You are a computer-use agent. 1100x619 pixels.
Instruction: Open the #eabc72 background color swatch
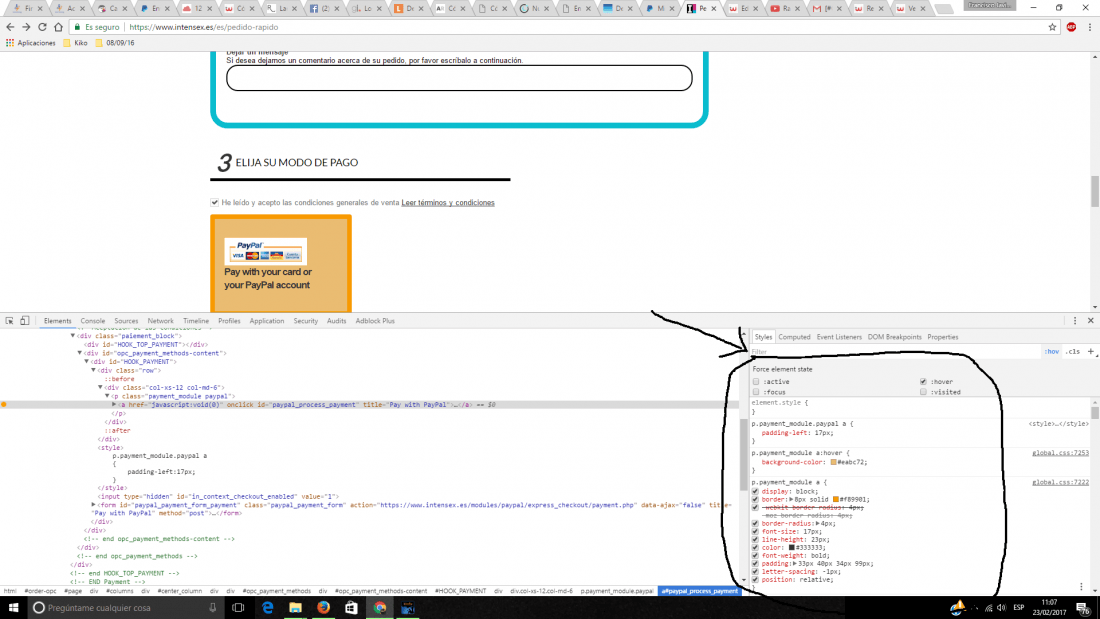[x=833, y=462]
